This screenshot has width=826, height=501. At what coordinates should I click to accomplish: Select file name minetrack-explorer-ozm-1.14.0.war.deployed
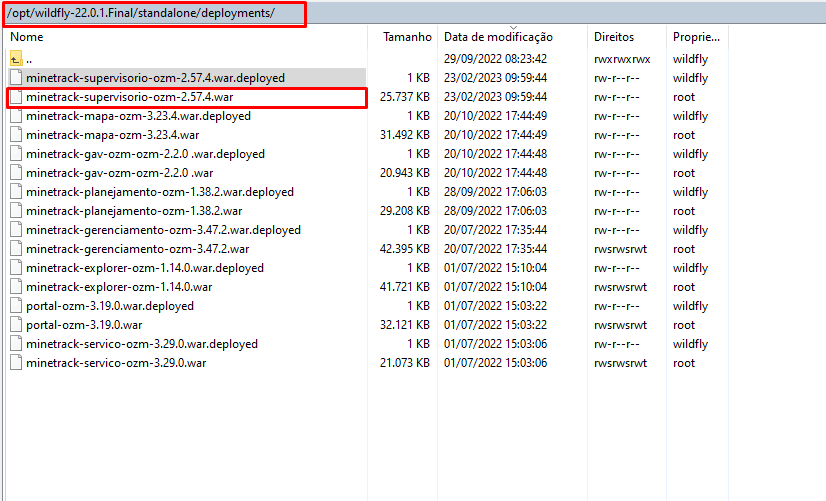click(x=145, y=268)
